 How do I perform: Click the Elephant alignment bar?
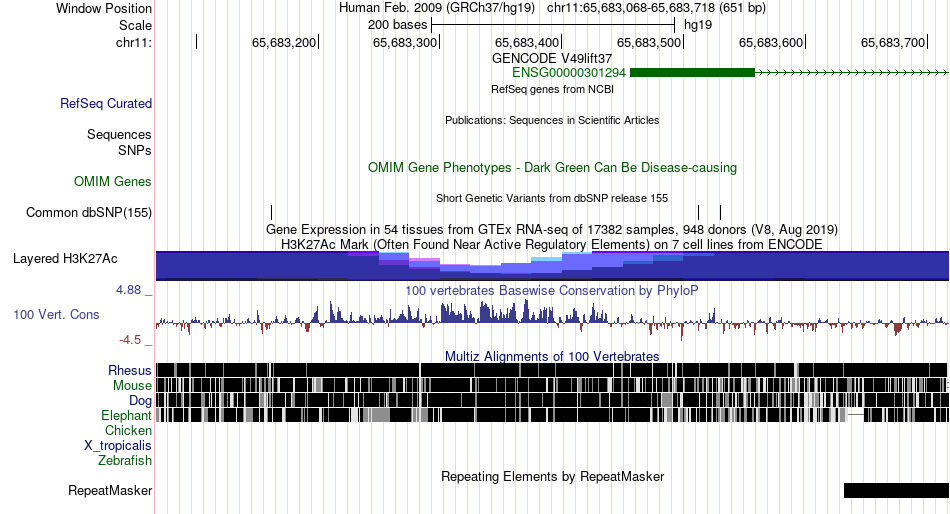coord(552,415)
